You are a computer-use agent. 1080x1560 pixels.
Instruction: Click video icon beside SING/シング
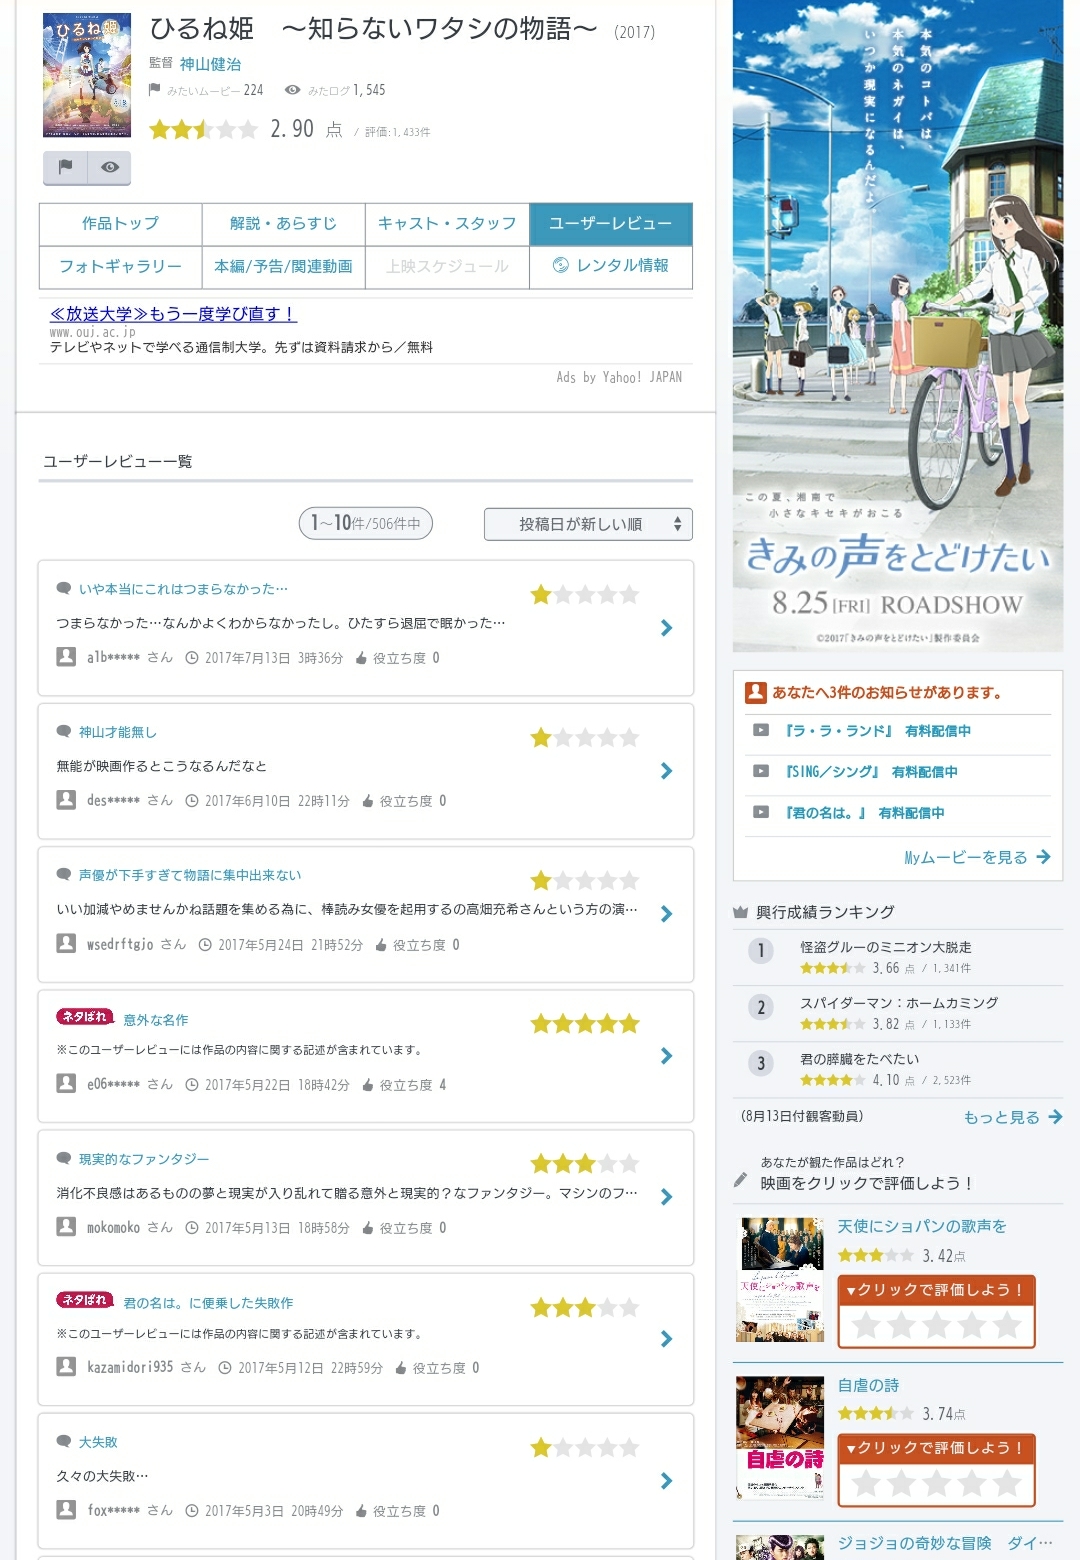(761, 771)
